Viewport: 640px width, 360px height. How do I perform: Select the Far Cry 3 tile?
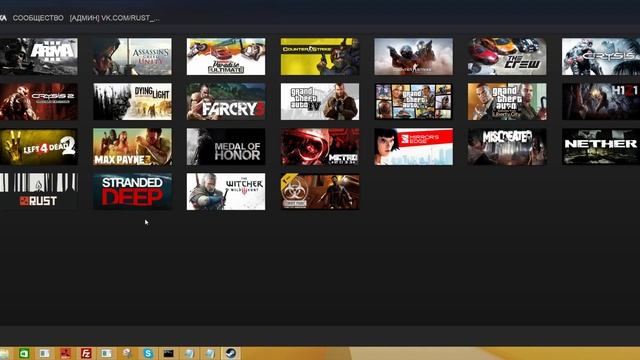[x=226, y=101]
